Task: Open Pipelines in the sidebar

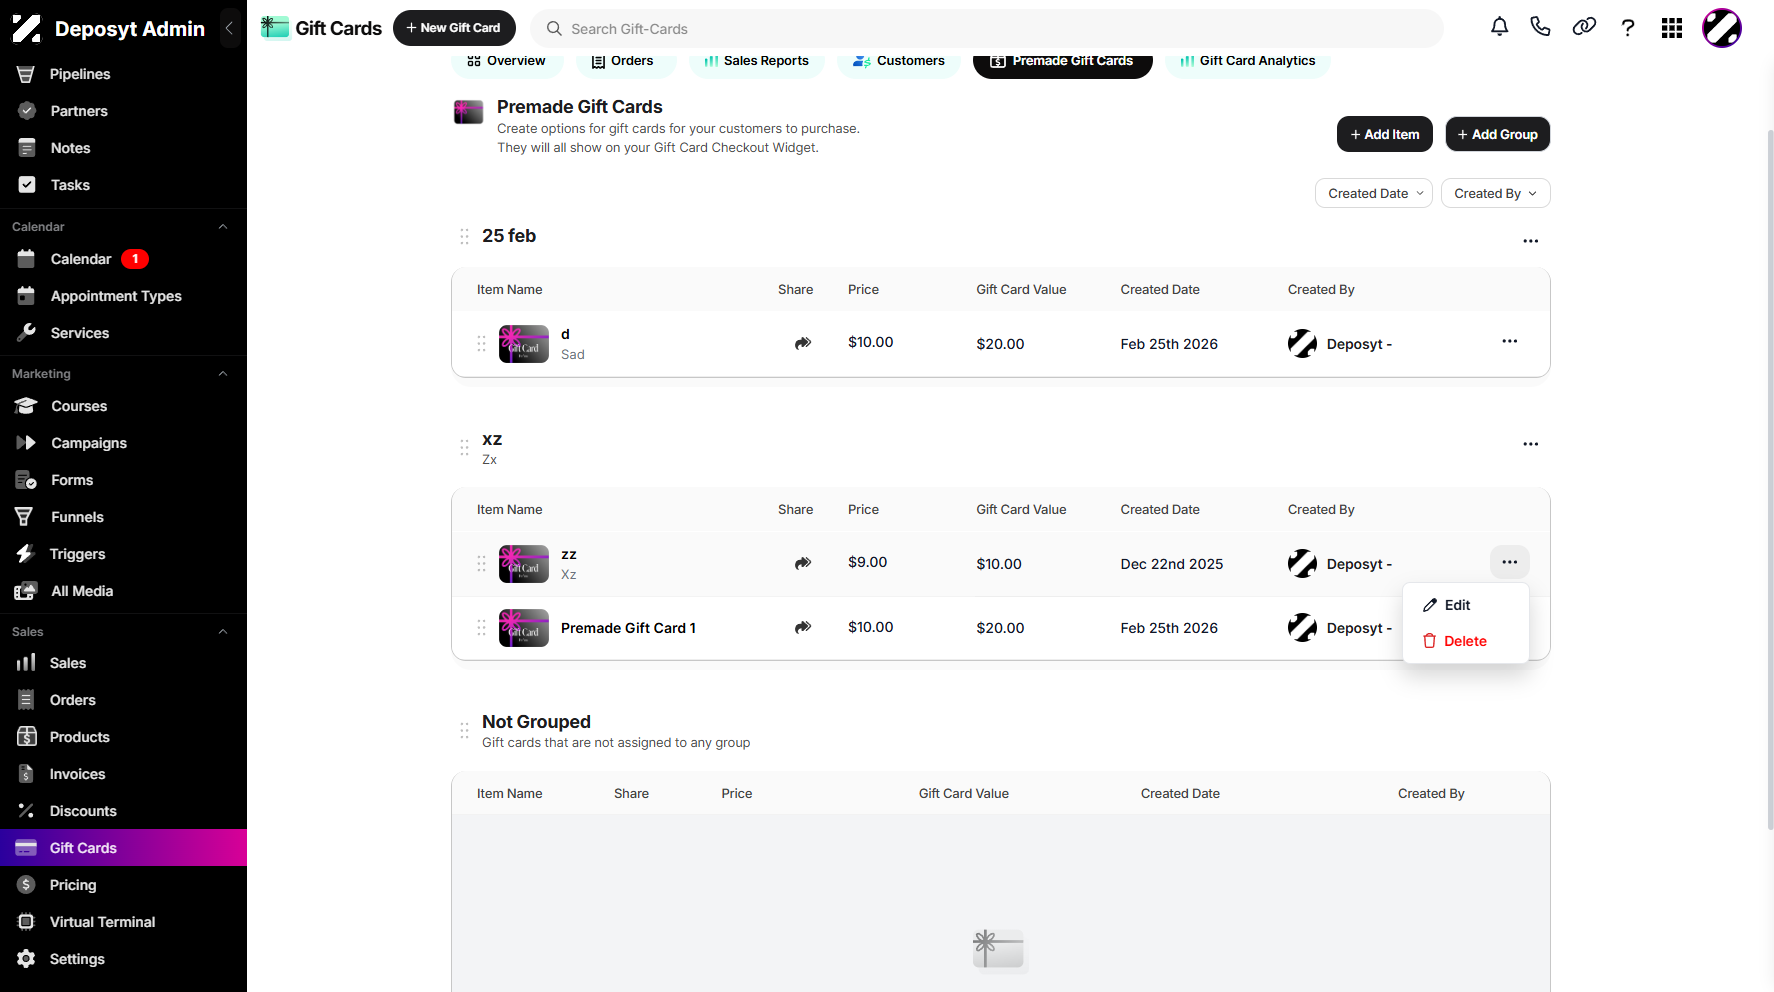Action: point(123,74)
